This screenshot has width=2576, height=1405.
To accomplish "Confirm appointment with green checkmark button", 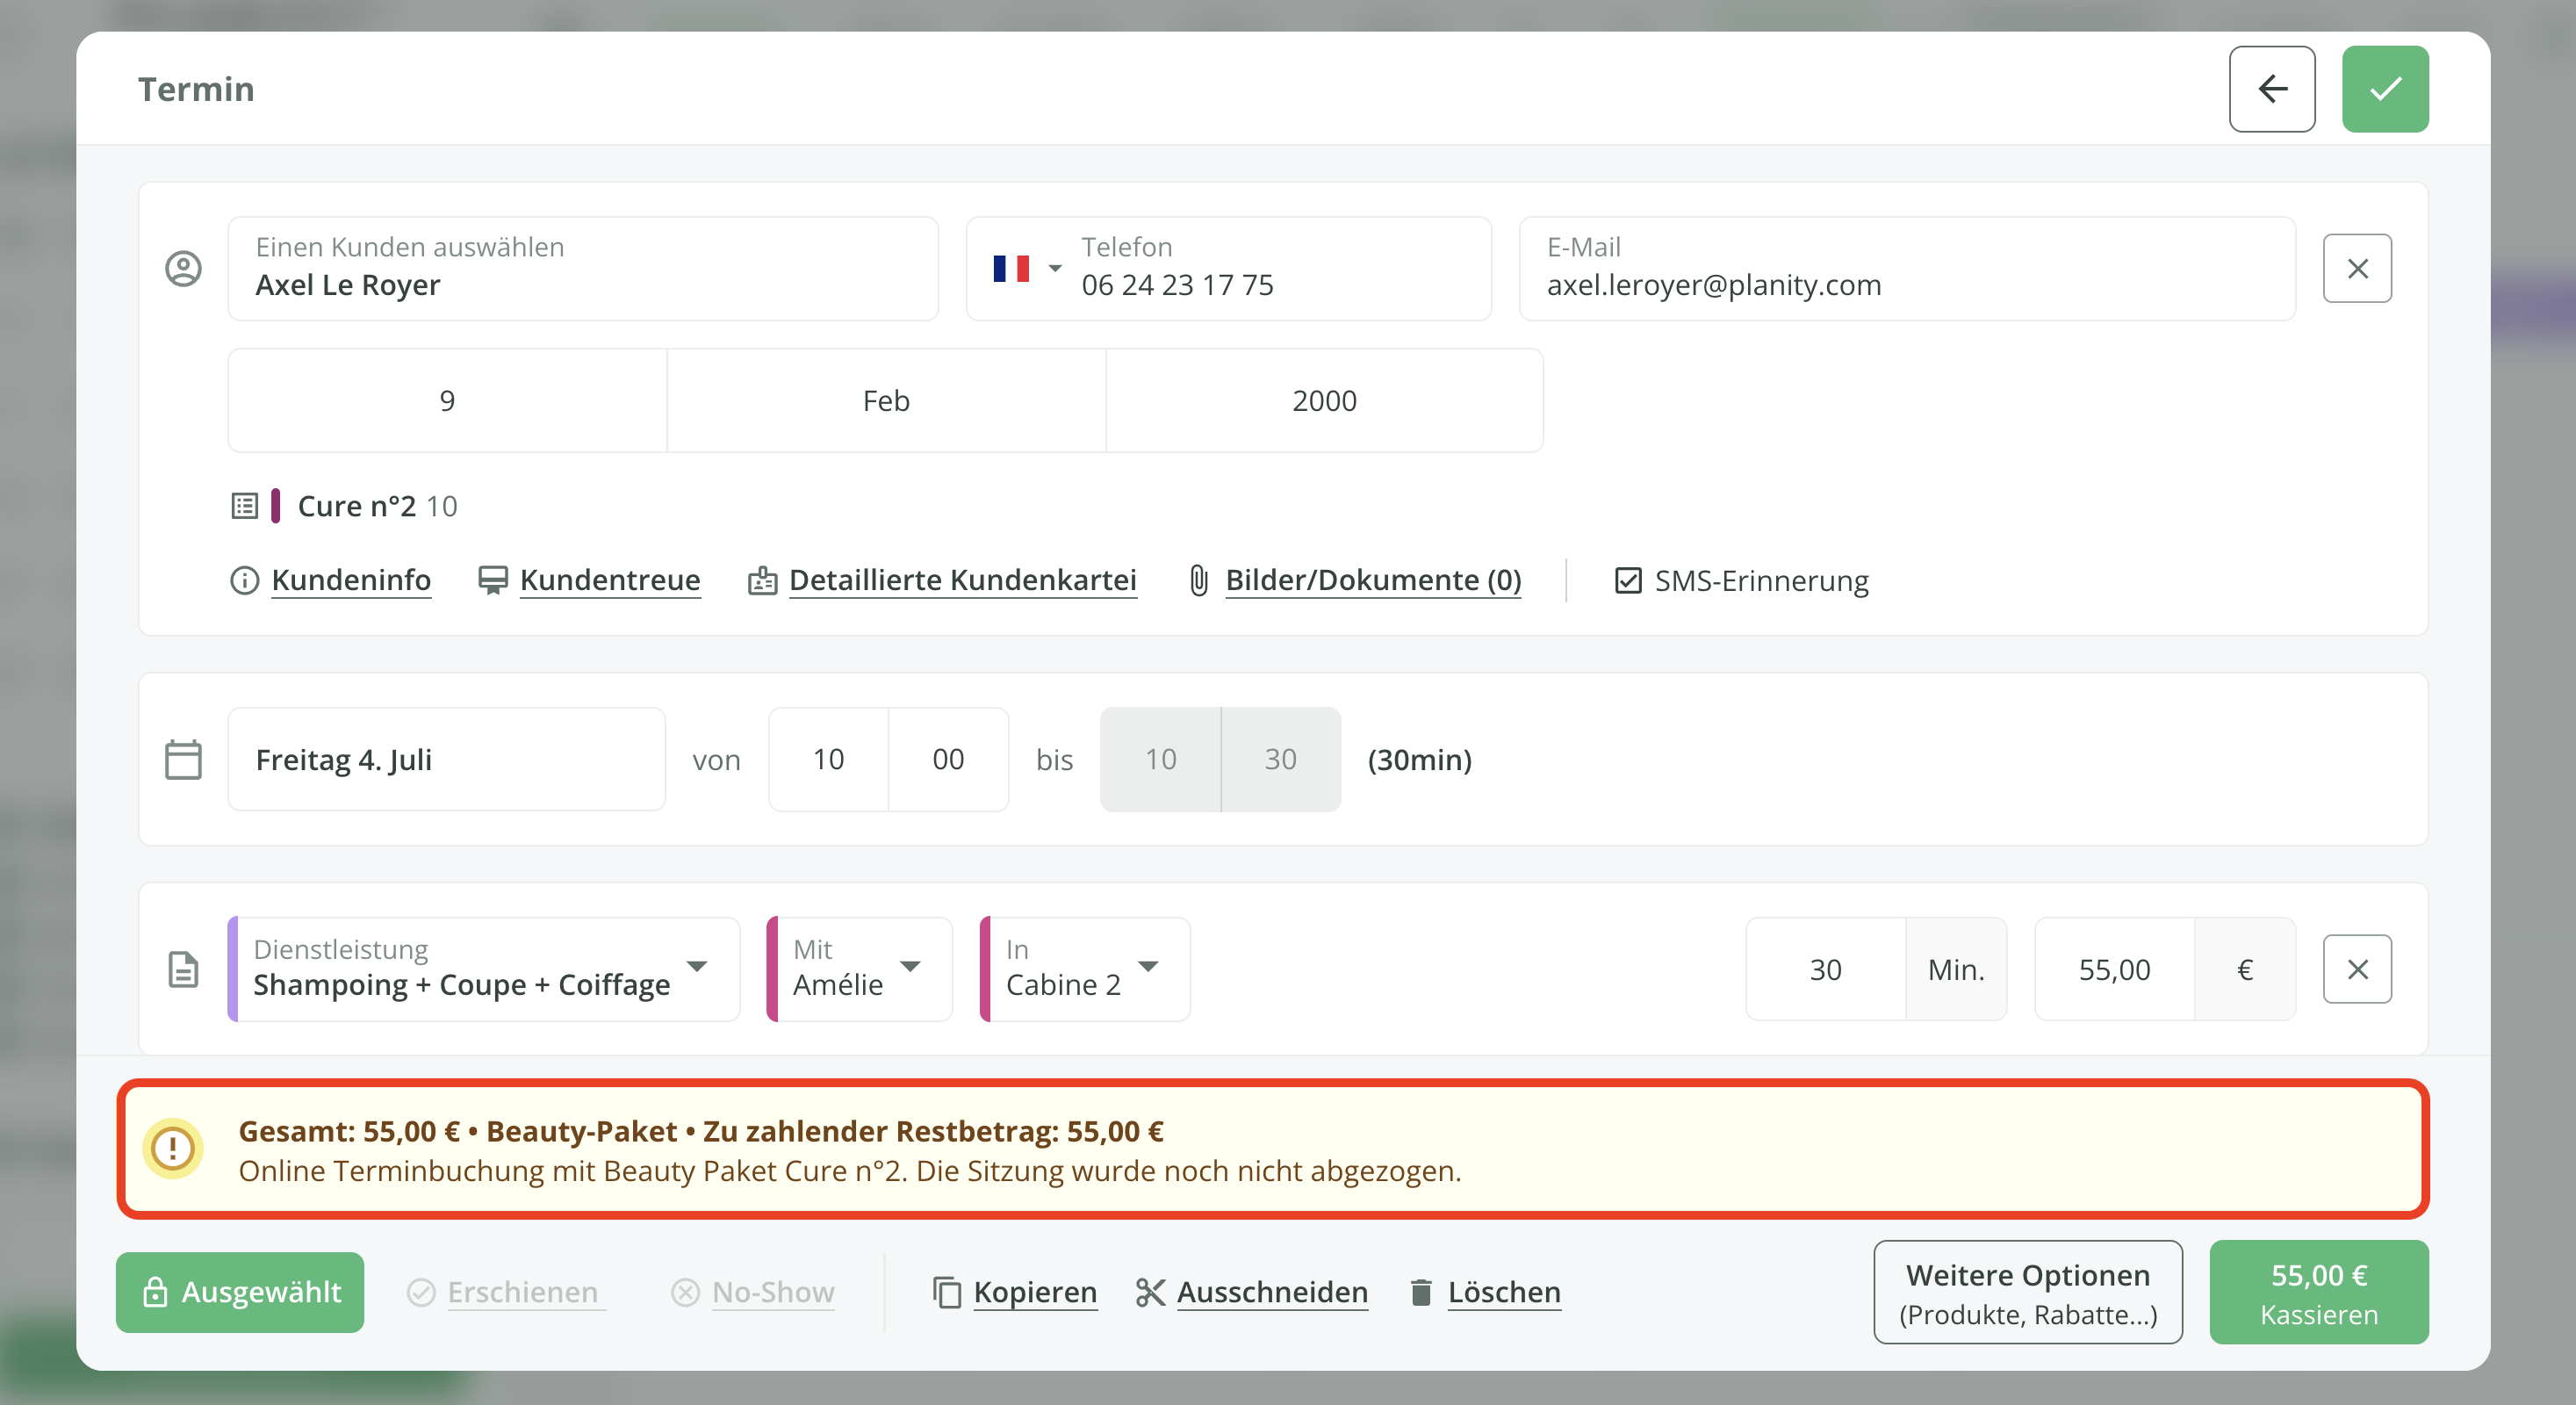I will click(x=2384, y=89).
